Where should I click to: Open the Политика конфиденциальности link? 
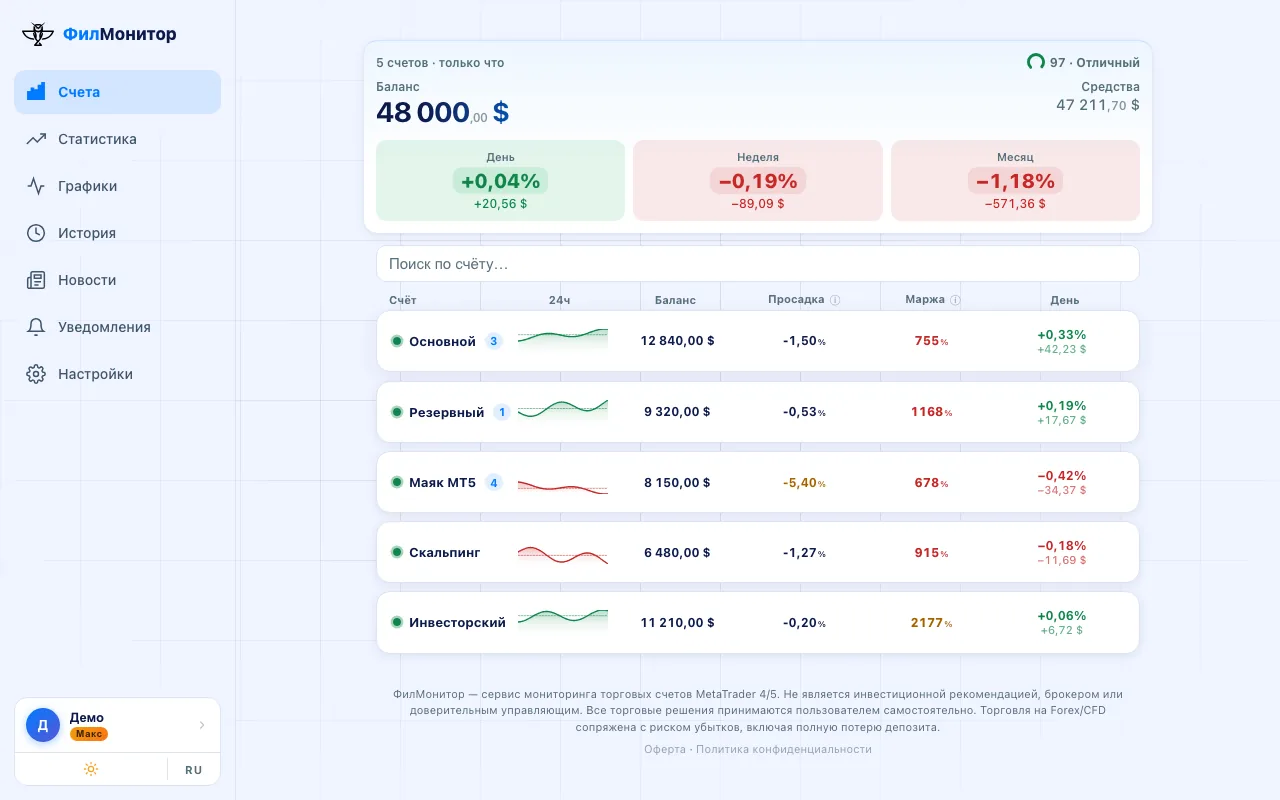pos(784,749)
